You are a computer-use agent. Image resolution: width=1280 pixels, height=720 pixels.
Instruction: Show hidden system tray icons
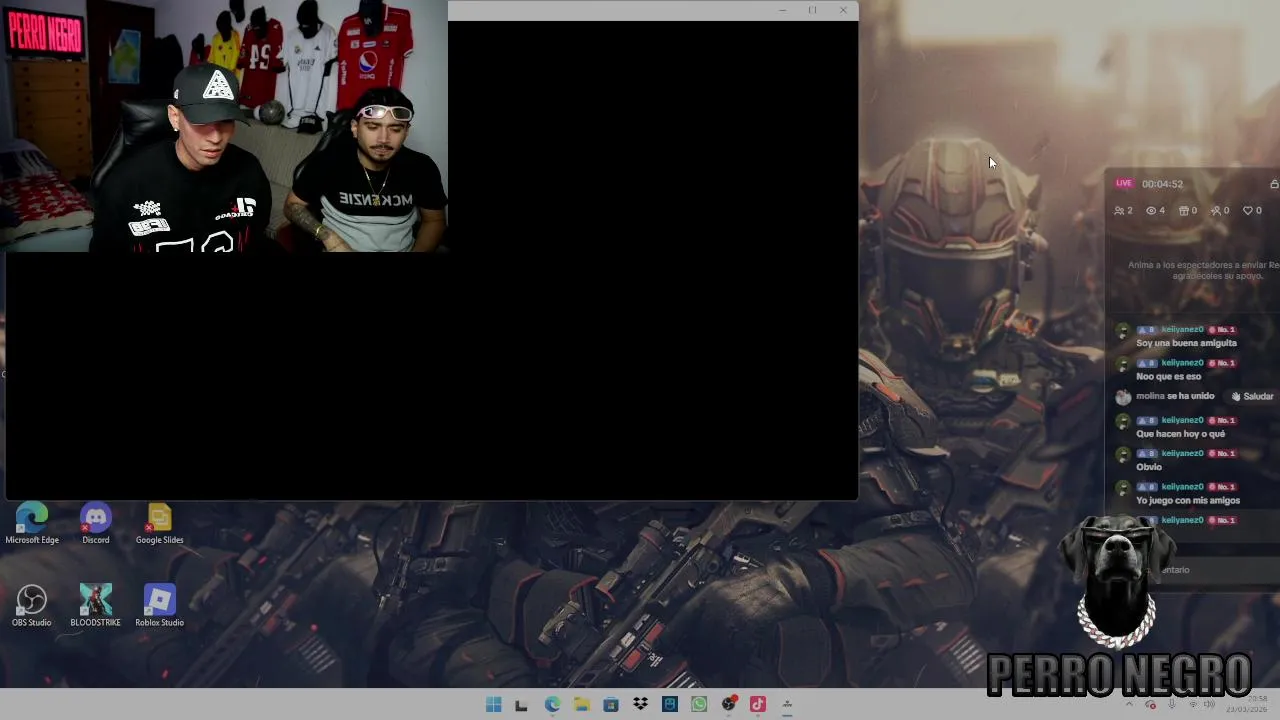pos(1129,704)
